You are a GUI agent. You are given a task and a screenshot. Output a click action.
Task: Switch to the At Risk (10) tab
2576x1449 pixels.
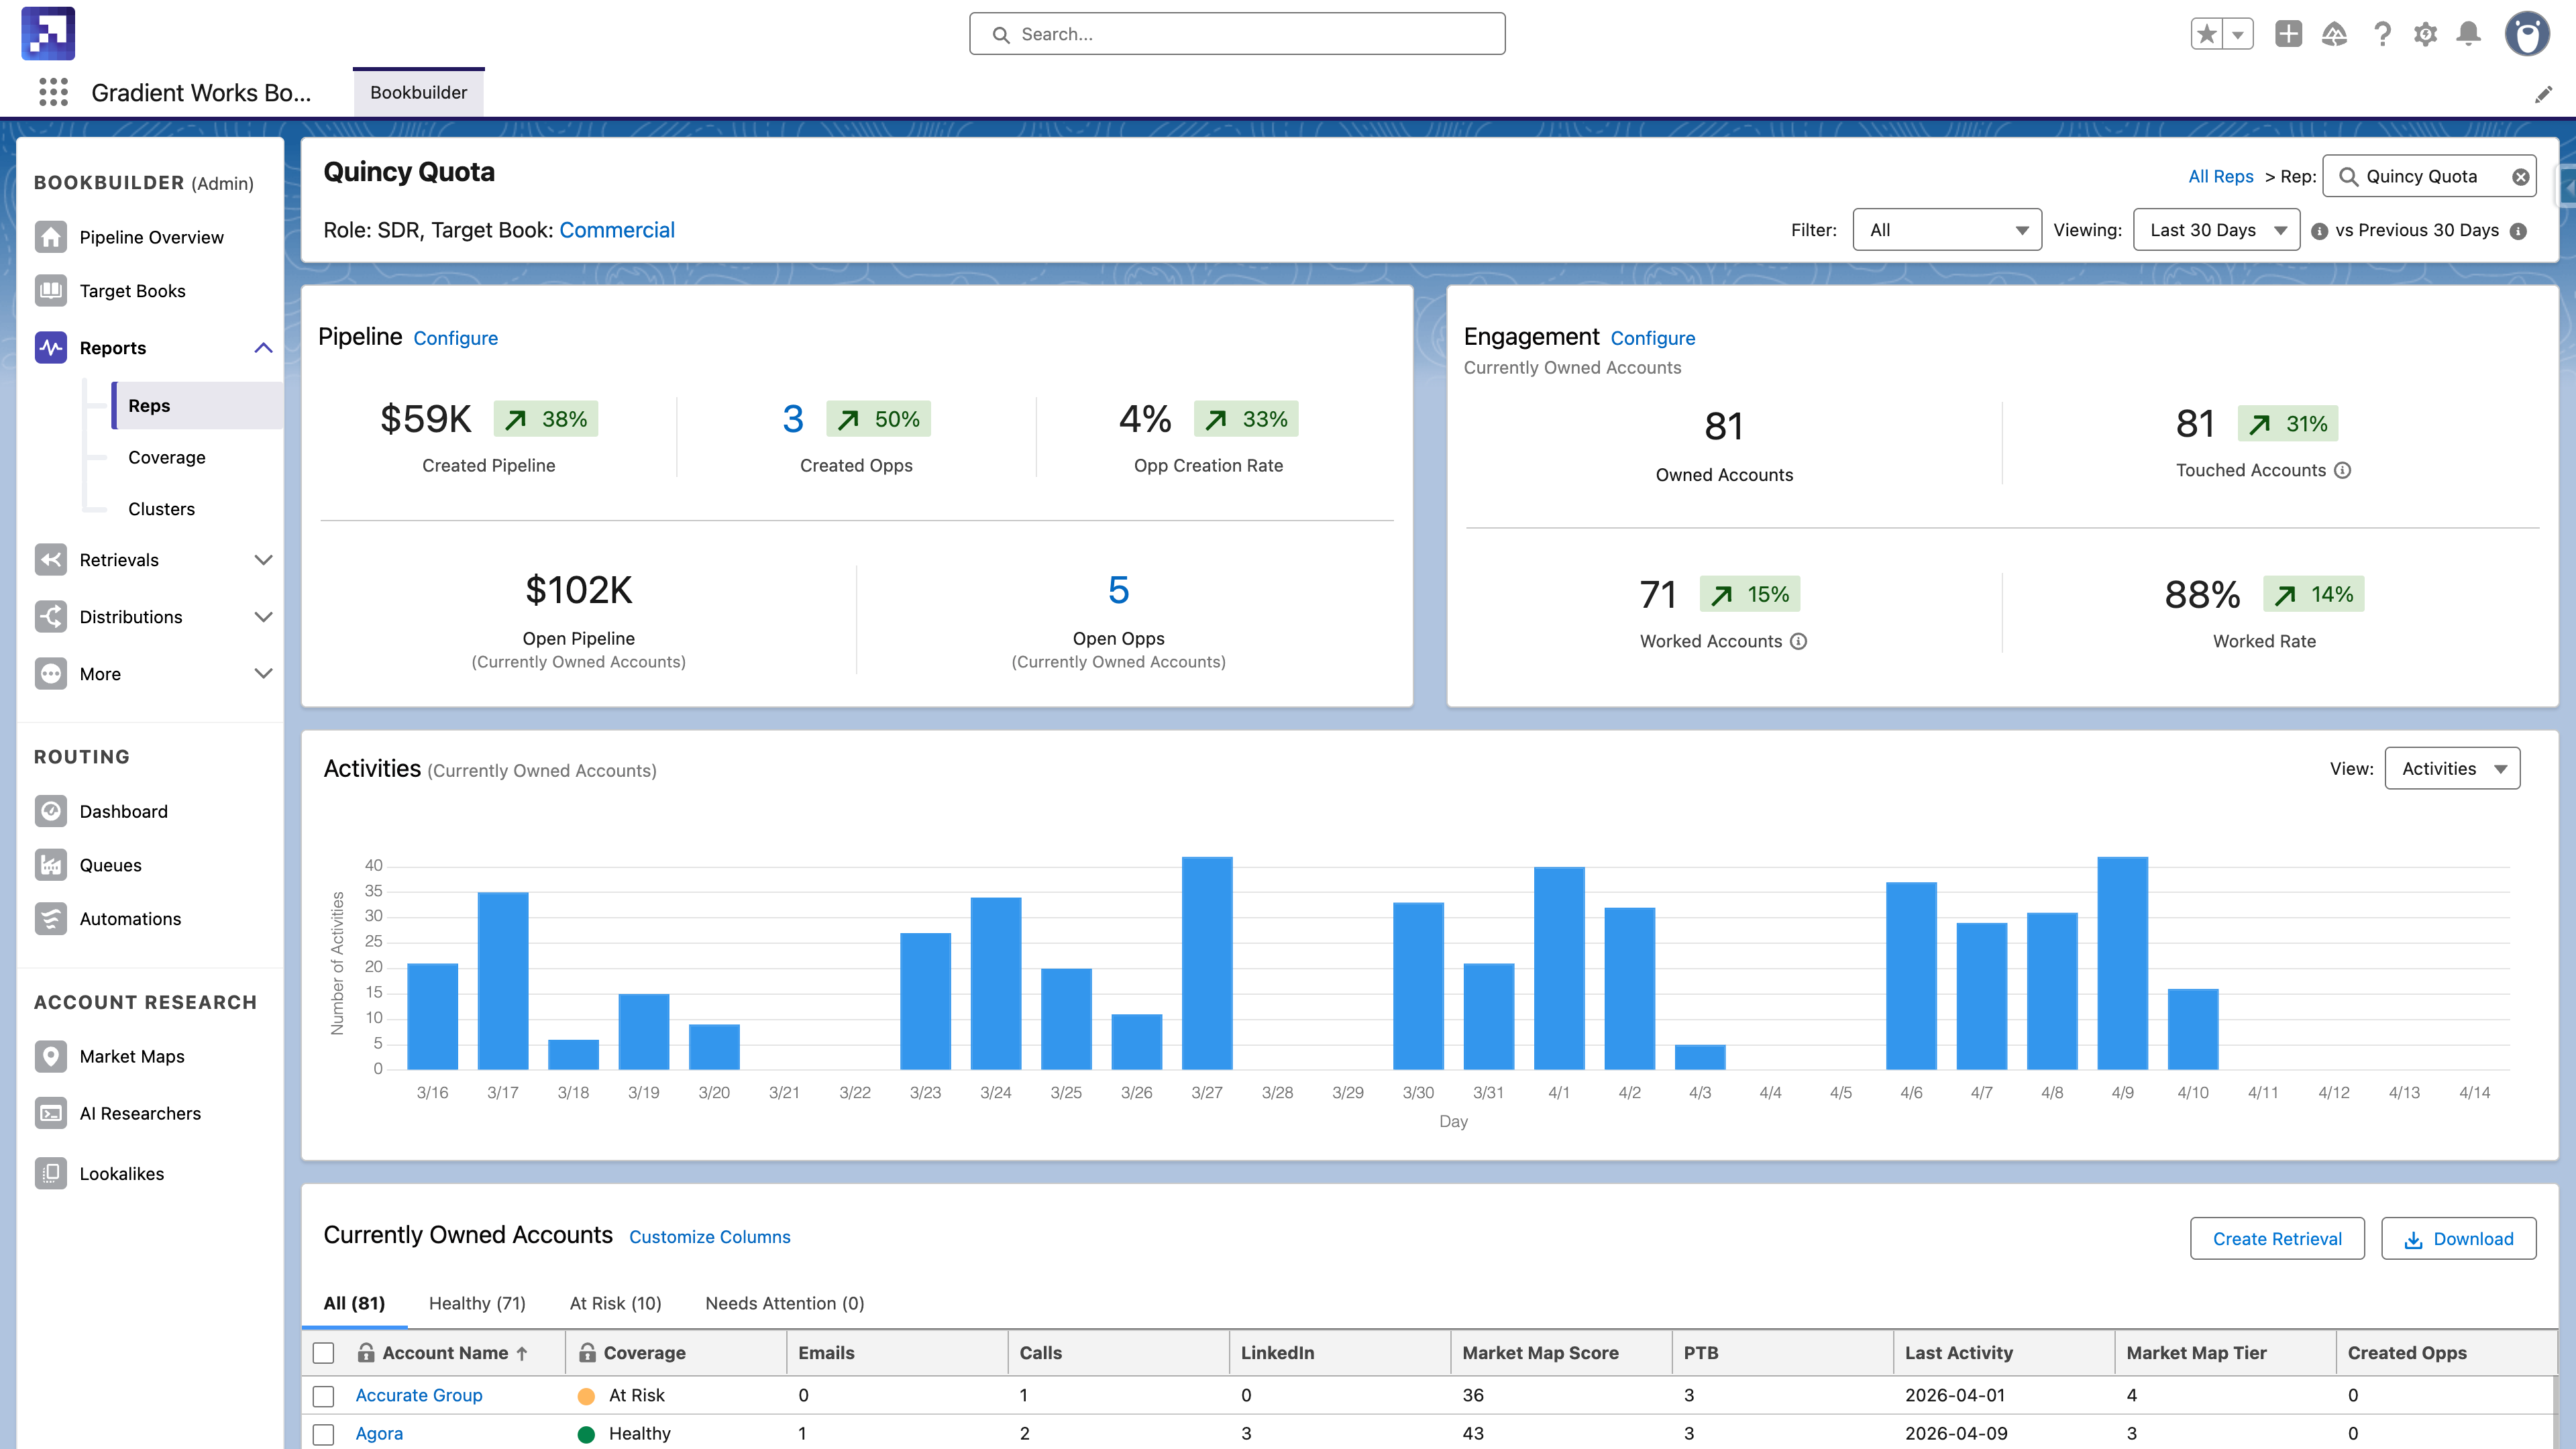pyautogui.click(x=615, y=1303)
